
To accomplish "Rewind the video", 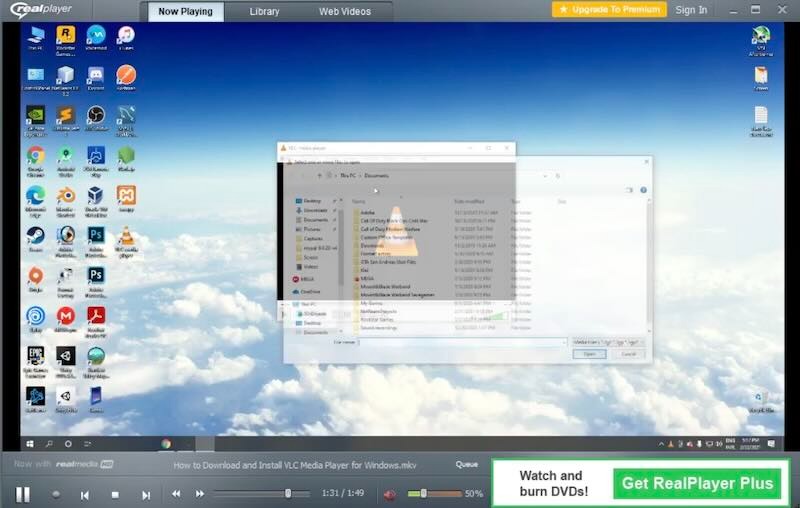I will (x=176, y=494).
